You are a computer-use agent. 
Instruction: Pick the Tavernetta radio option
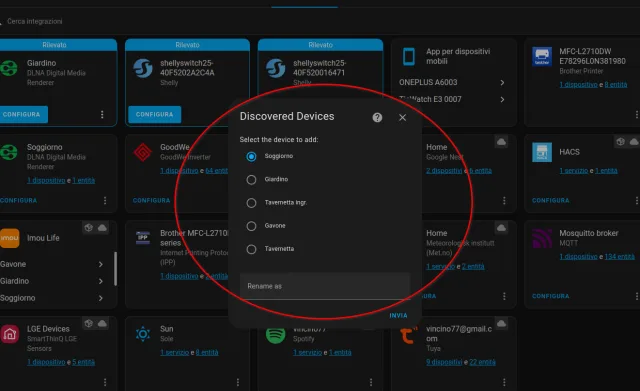251,249
